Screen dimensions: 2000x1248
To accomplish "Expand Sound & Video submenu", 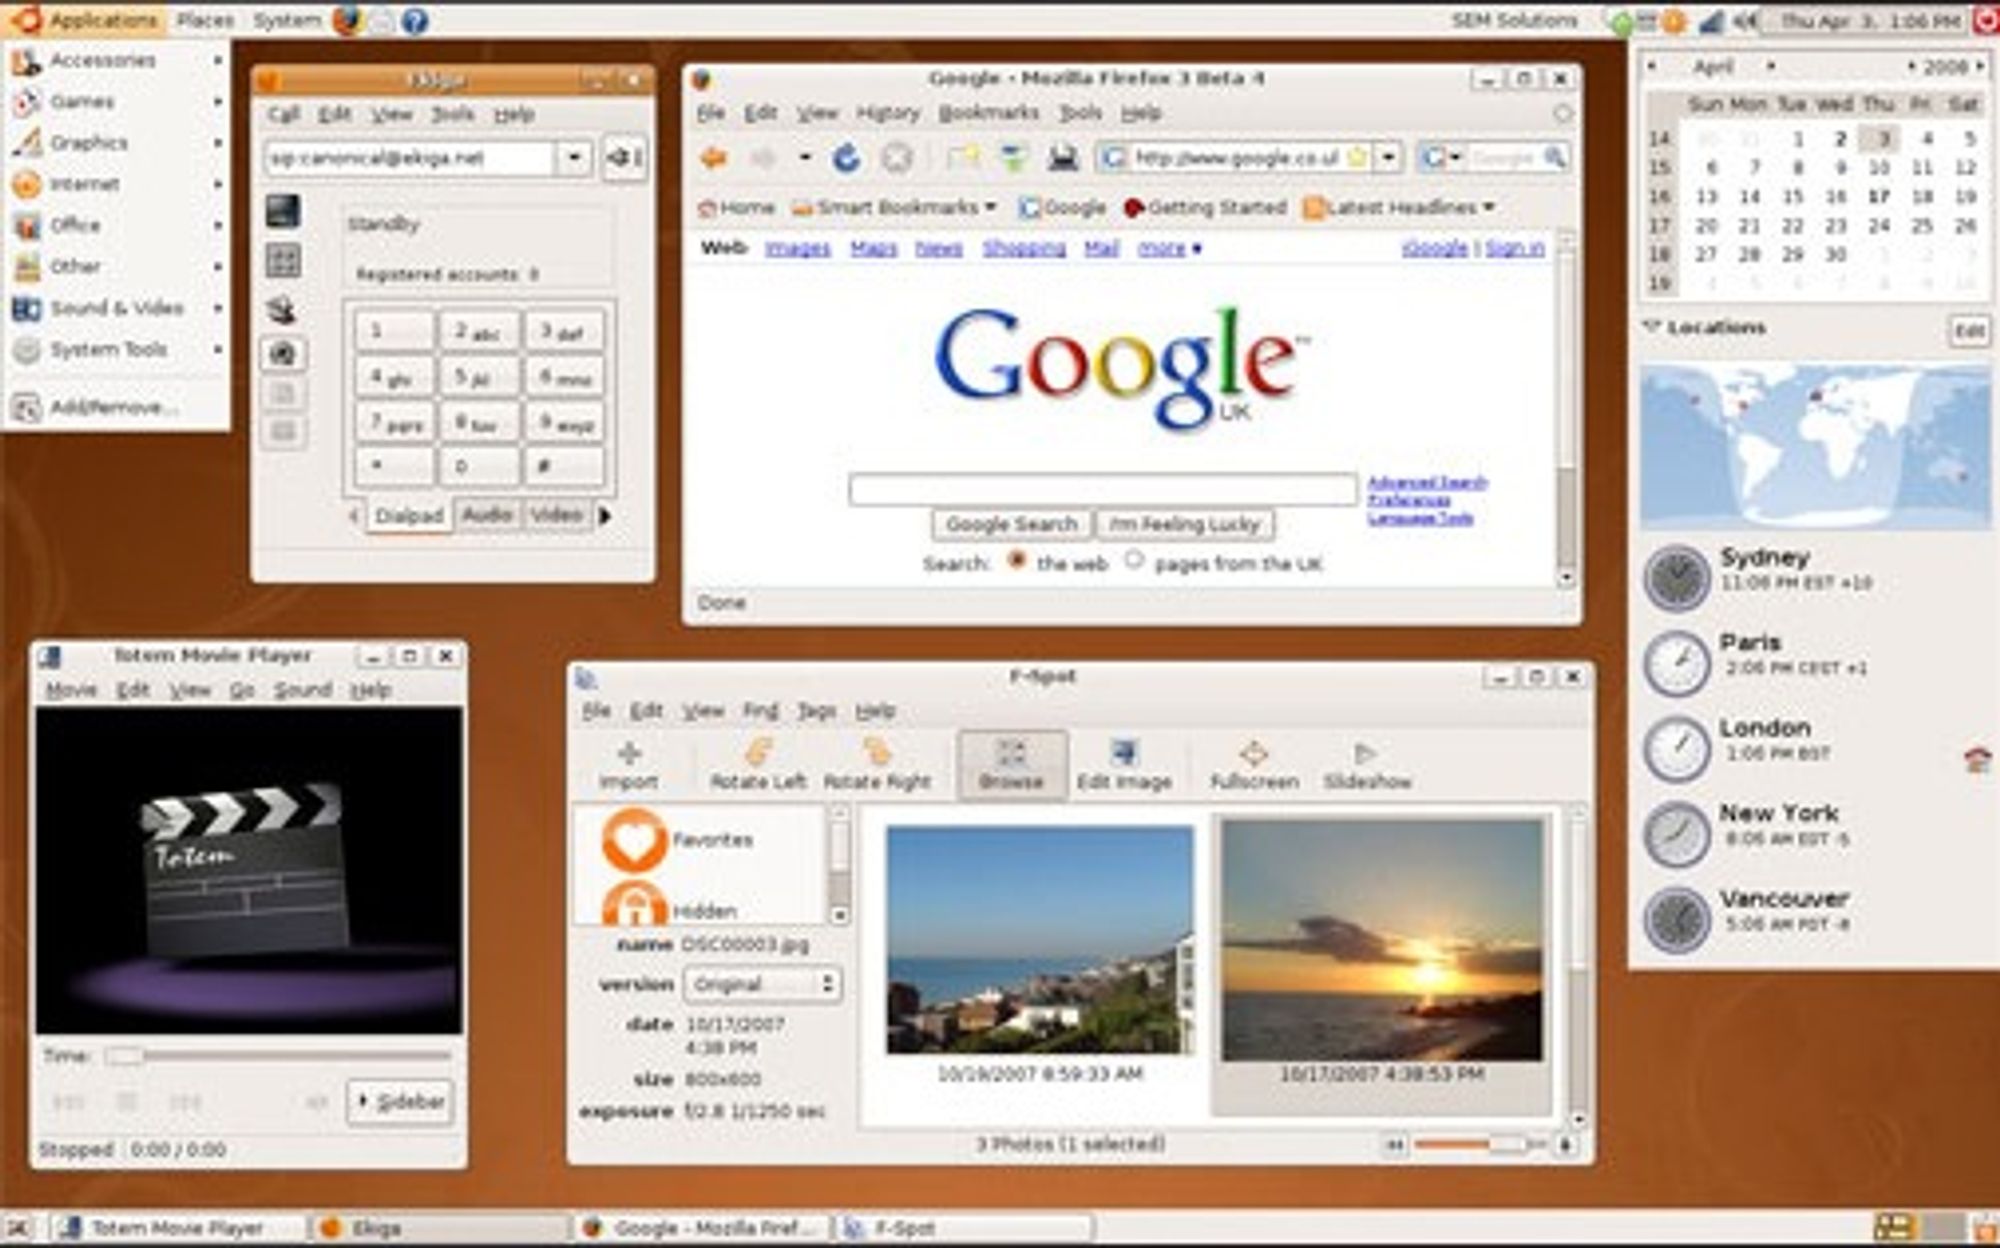I will (x=116, y=308).
